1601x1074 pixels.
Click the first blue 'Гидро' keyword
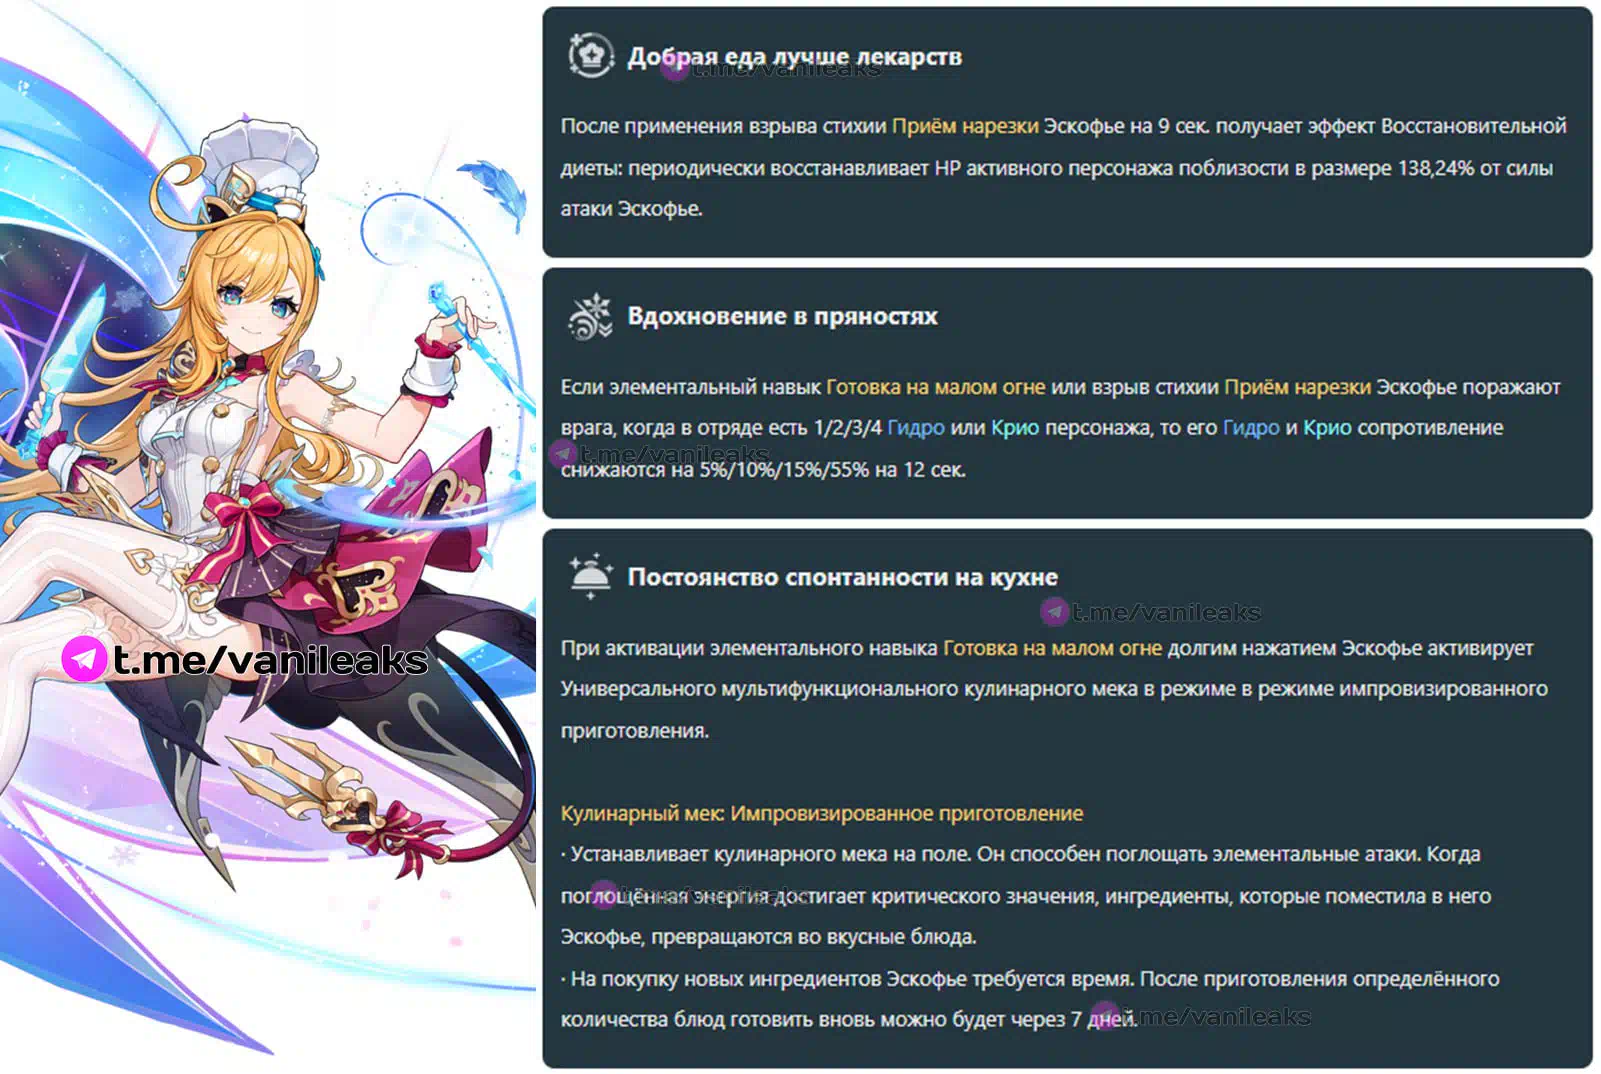(915, 428)
